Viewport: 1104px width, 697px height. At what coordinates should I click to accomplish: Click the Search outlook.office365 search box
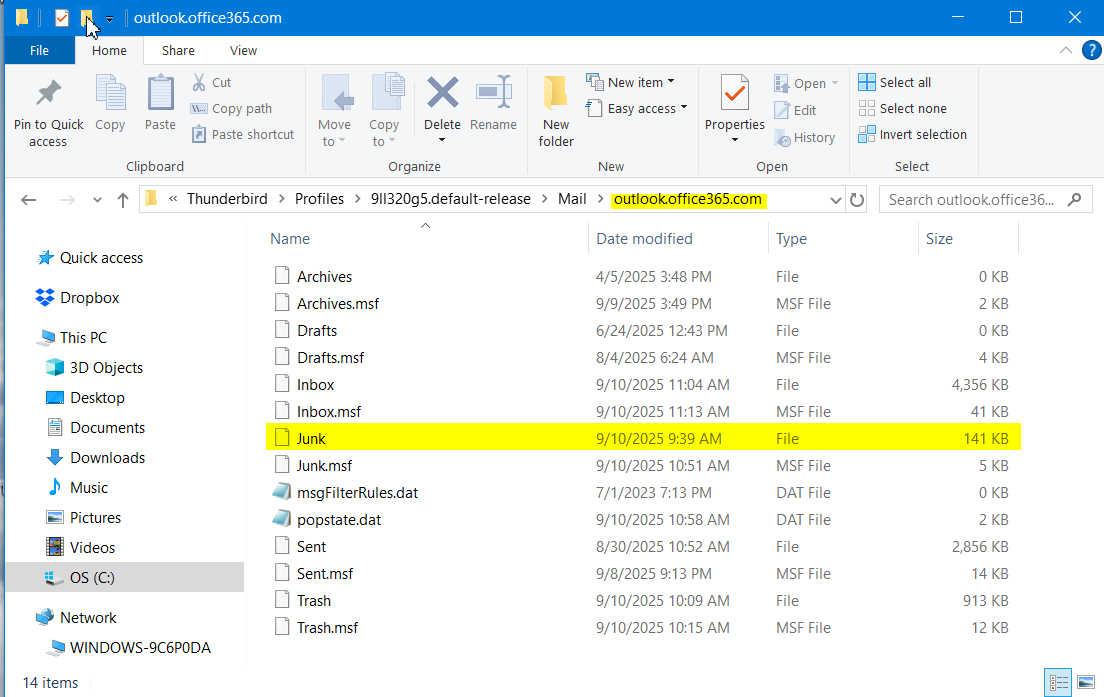pos(970,200)
